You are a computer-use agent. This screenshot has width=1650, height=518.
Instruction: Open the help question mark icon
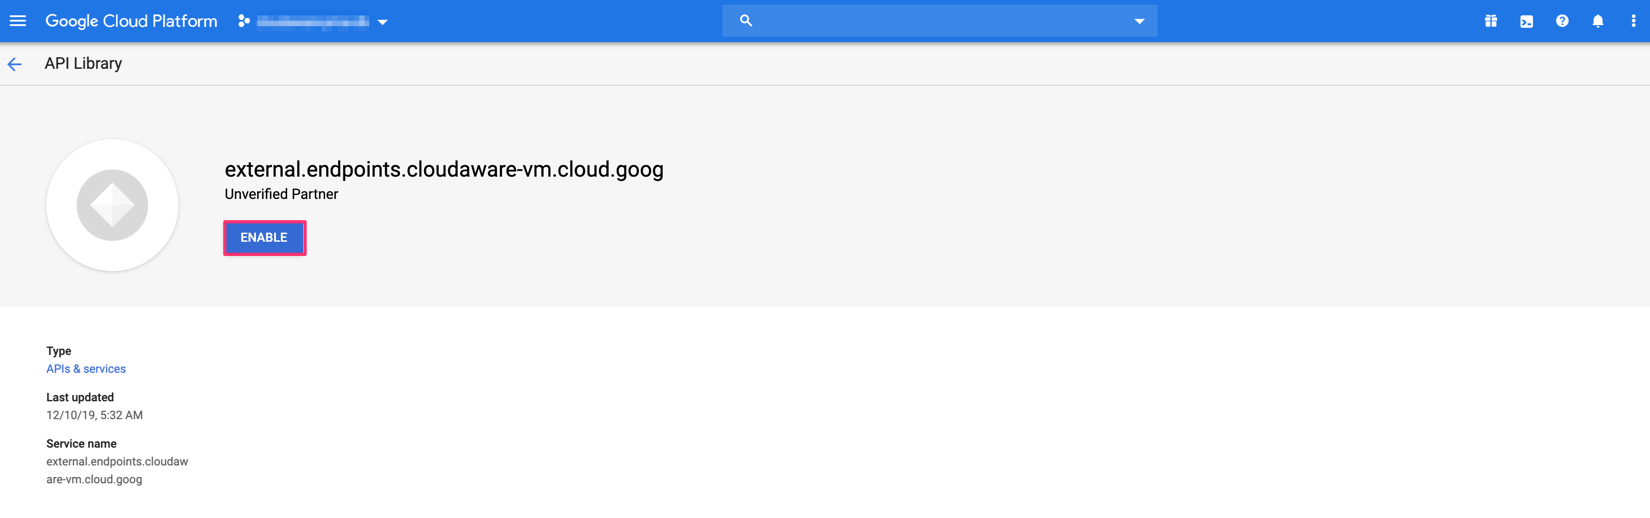[1562, 21]
